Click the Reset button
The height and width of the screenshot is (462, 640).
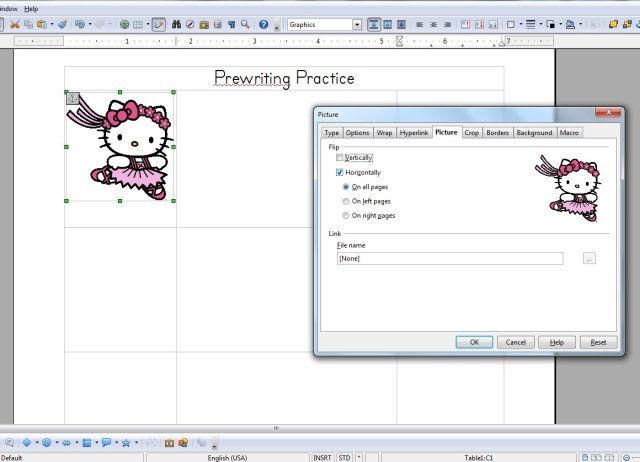click(598, 342)
